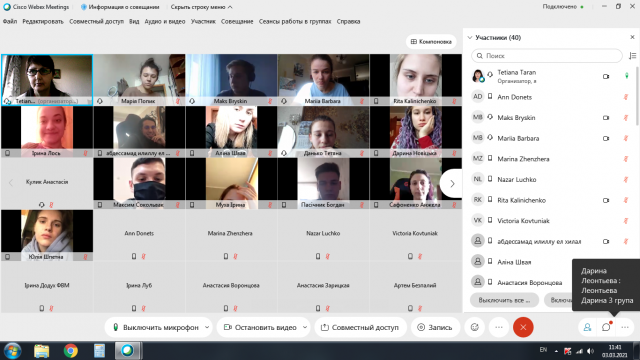Click Совместный доступ share button
640x360 pixels.
[x=360, y=327]
